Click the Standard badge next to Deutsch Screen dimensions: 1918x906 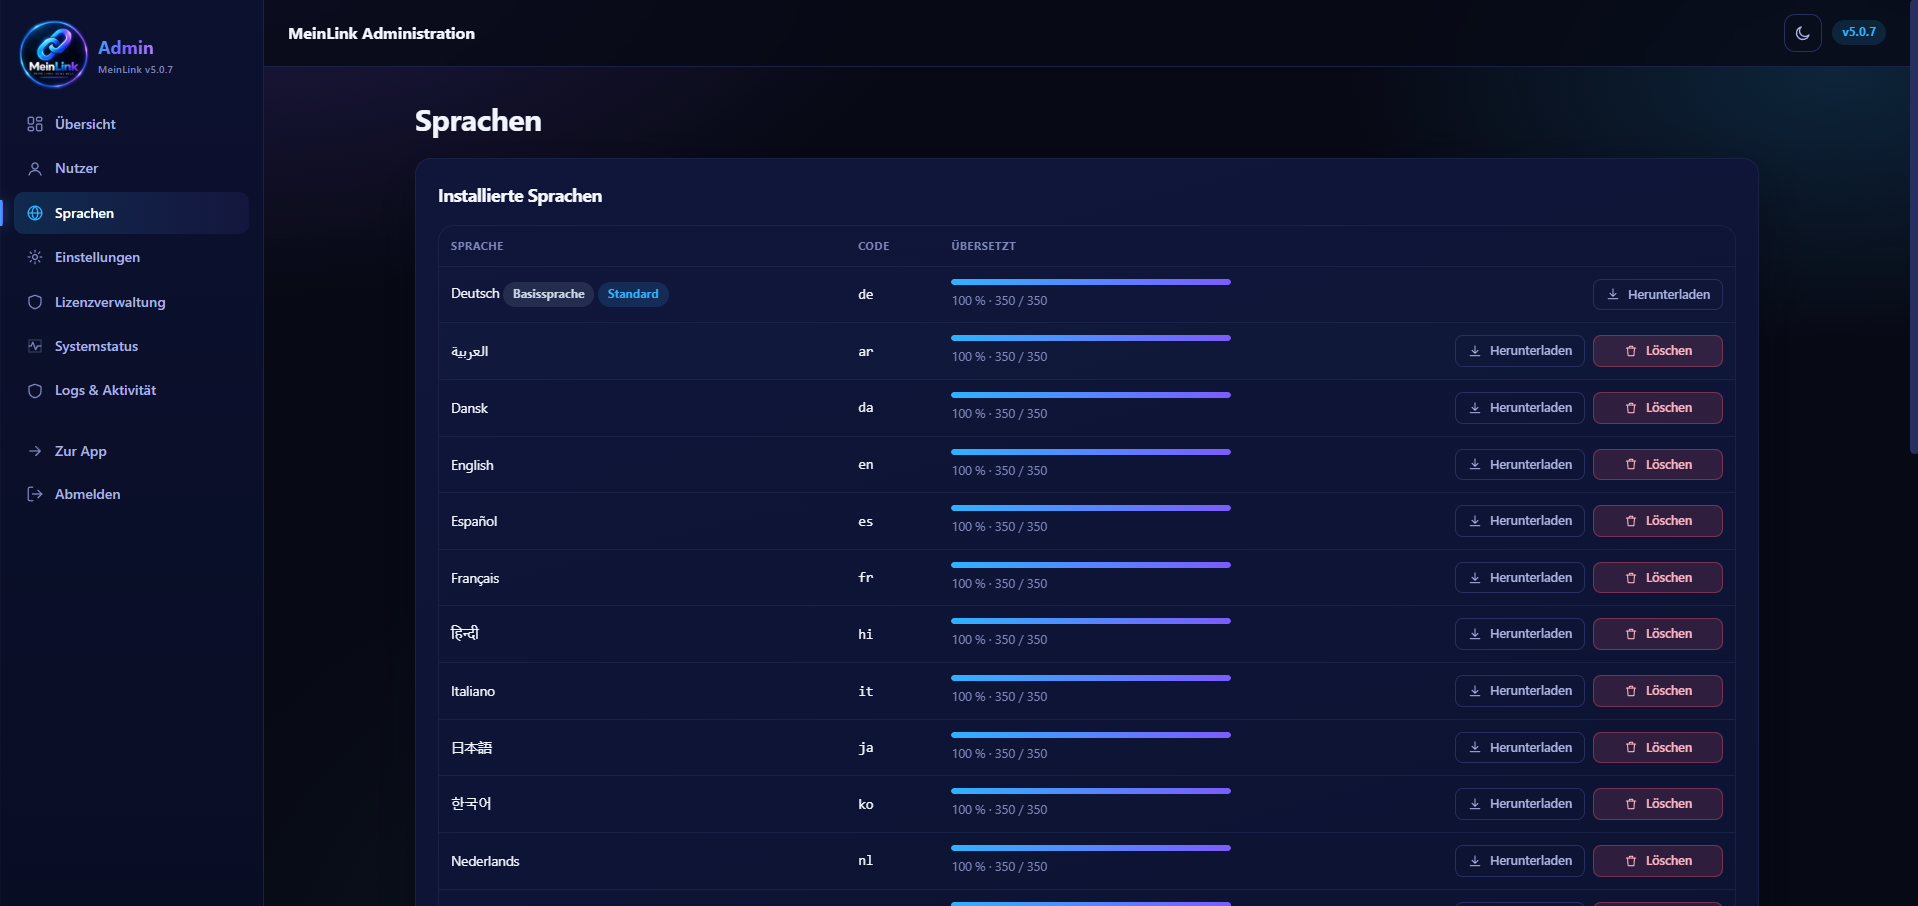pos(633,294)
